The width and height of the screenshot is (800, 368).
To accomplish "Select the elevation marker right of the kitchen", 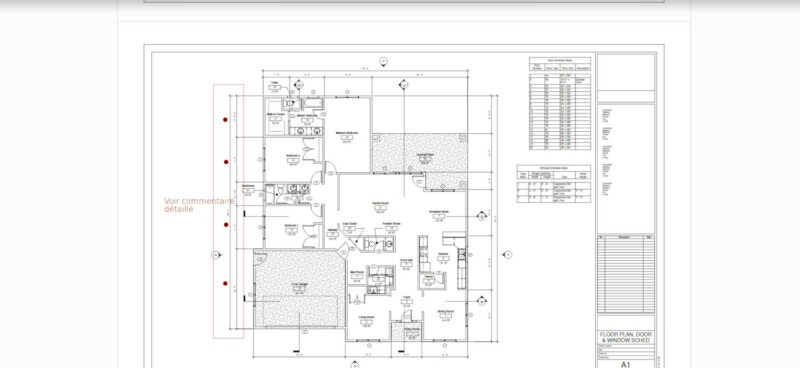I will 507,254.
